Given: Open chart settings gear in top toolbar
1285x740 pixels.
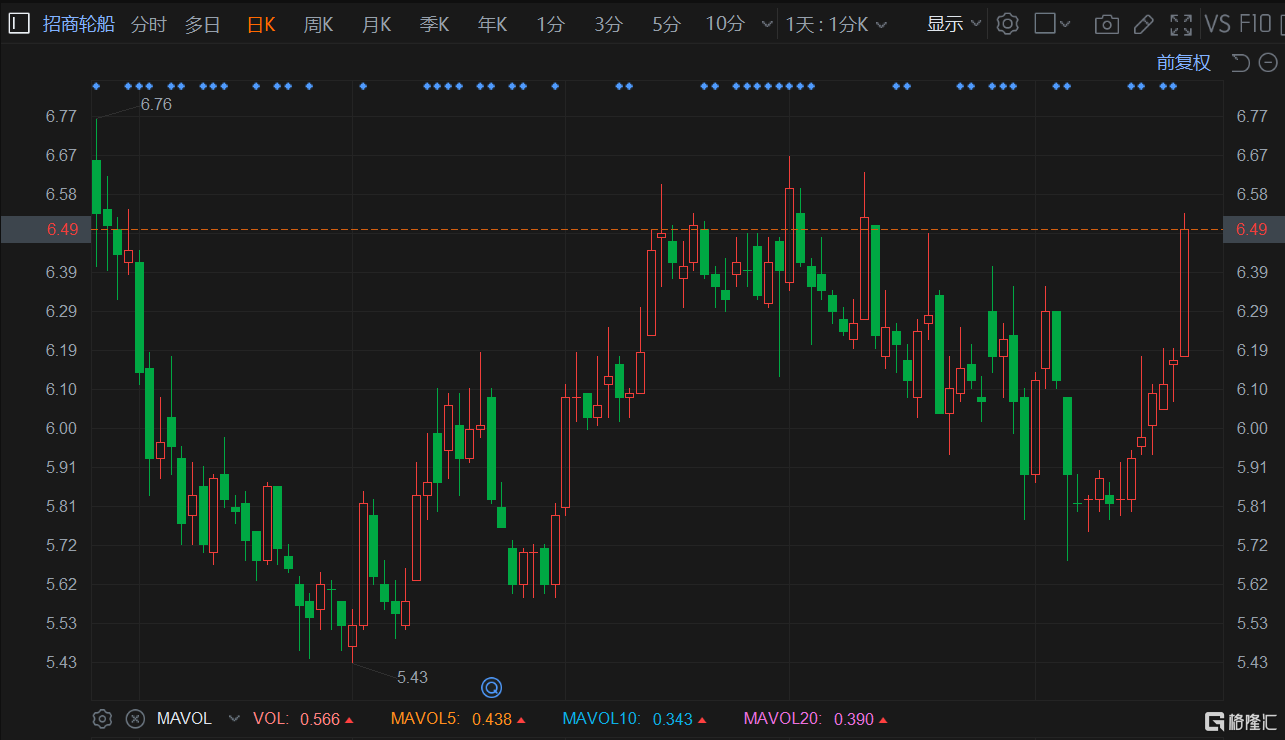Looking at the screenshot, I should 1008,24.
